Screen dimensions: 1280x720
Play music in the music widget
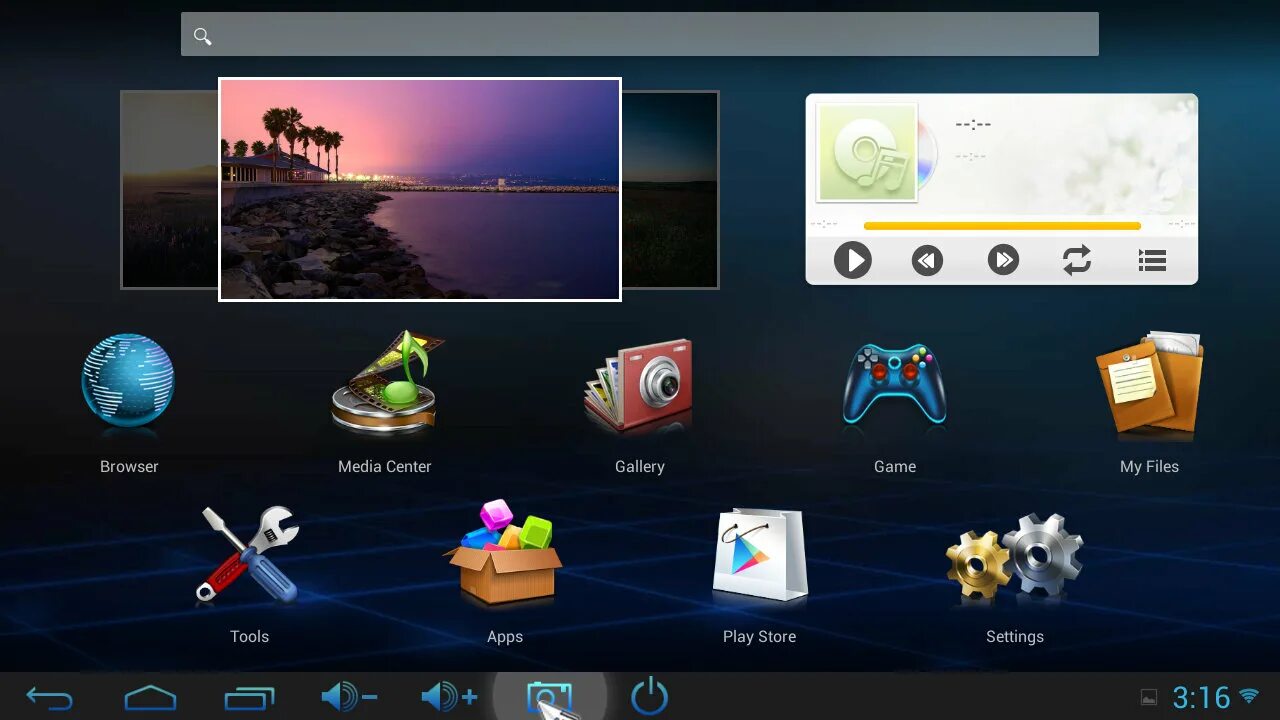point(853,261)
